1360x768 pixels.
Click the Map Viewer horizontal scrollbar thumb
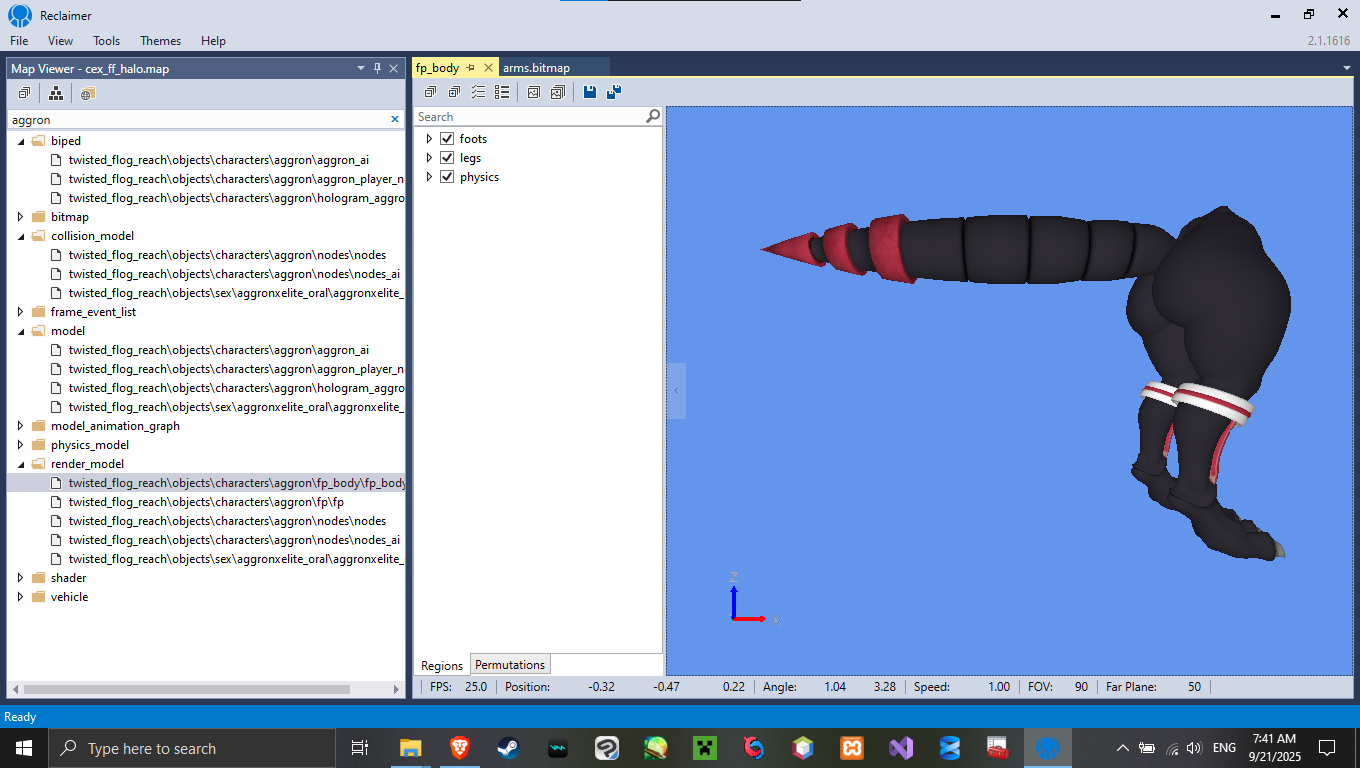pos(187,689)
